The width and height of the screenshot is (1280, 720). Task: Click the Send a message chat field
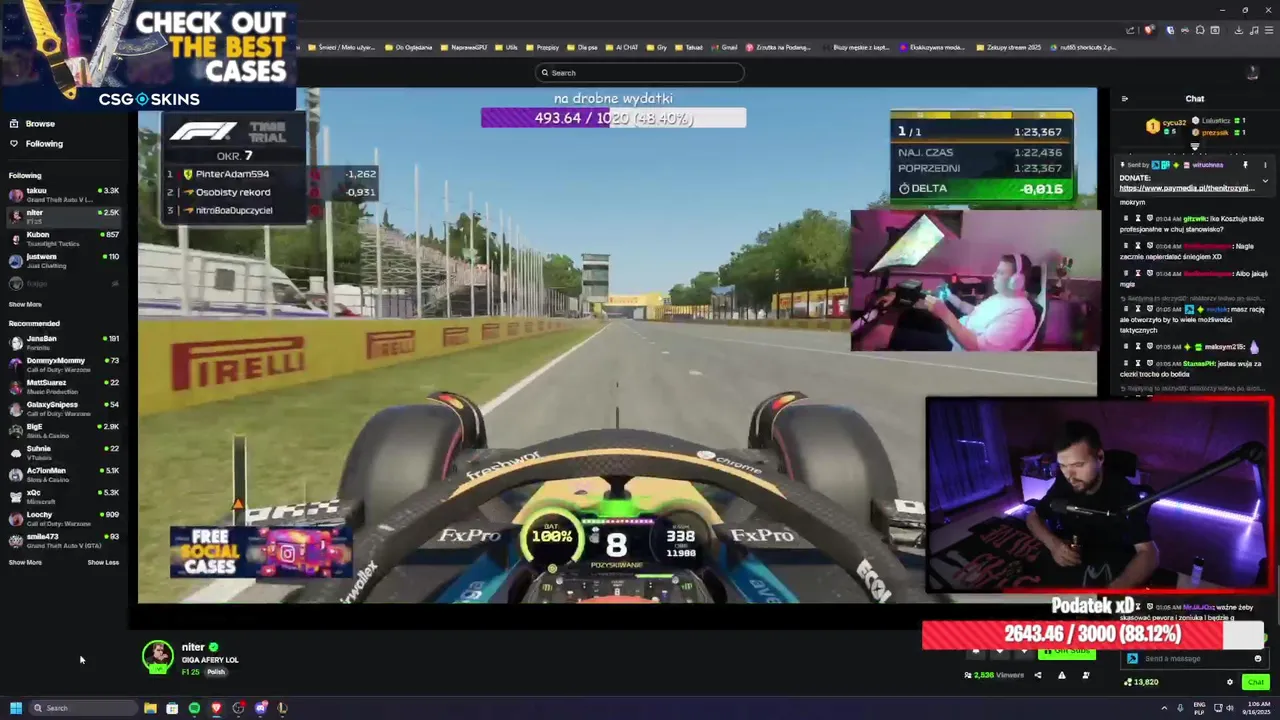[1195, 659]
